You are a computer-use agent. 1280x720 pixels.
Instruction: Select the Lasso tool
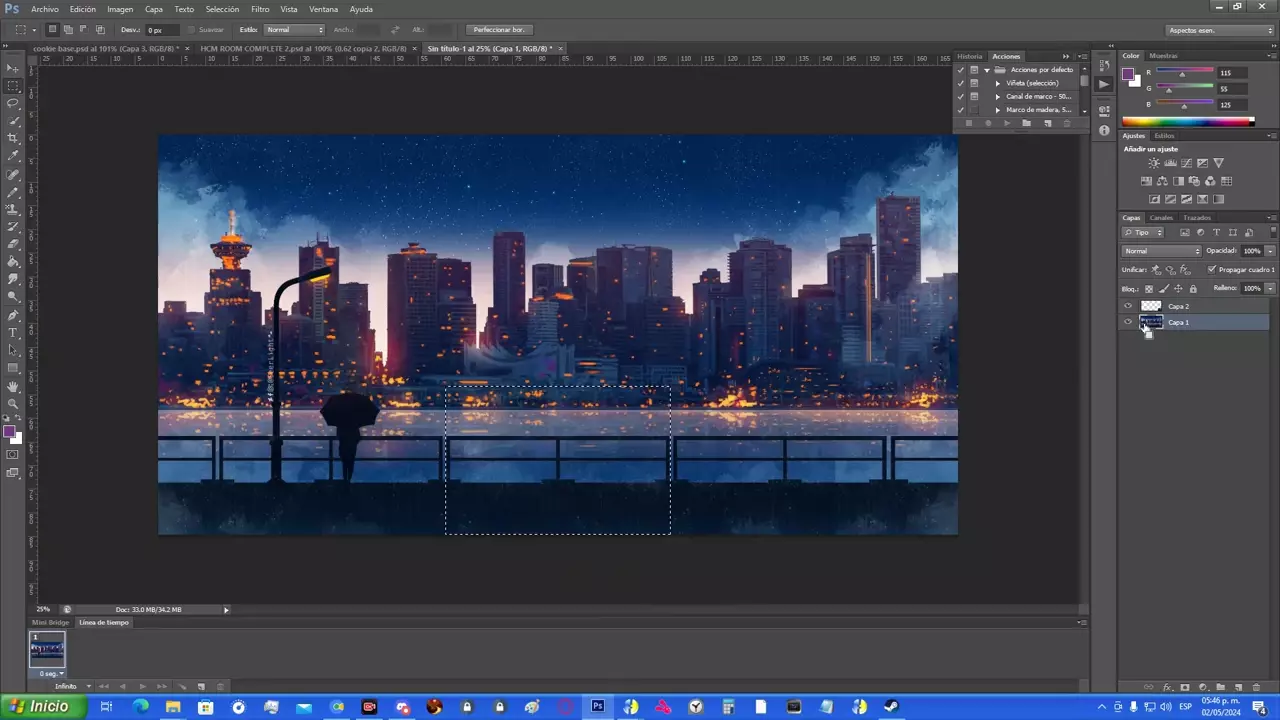pos(13,103)
